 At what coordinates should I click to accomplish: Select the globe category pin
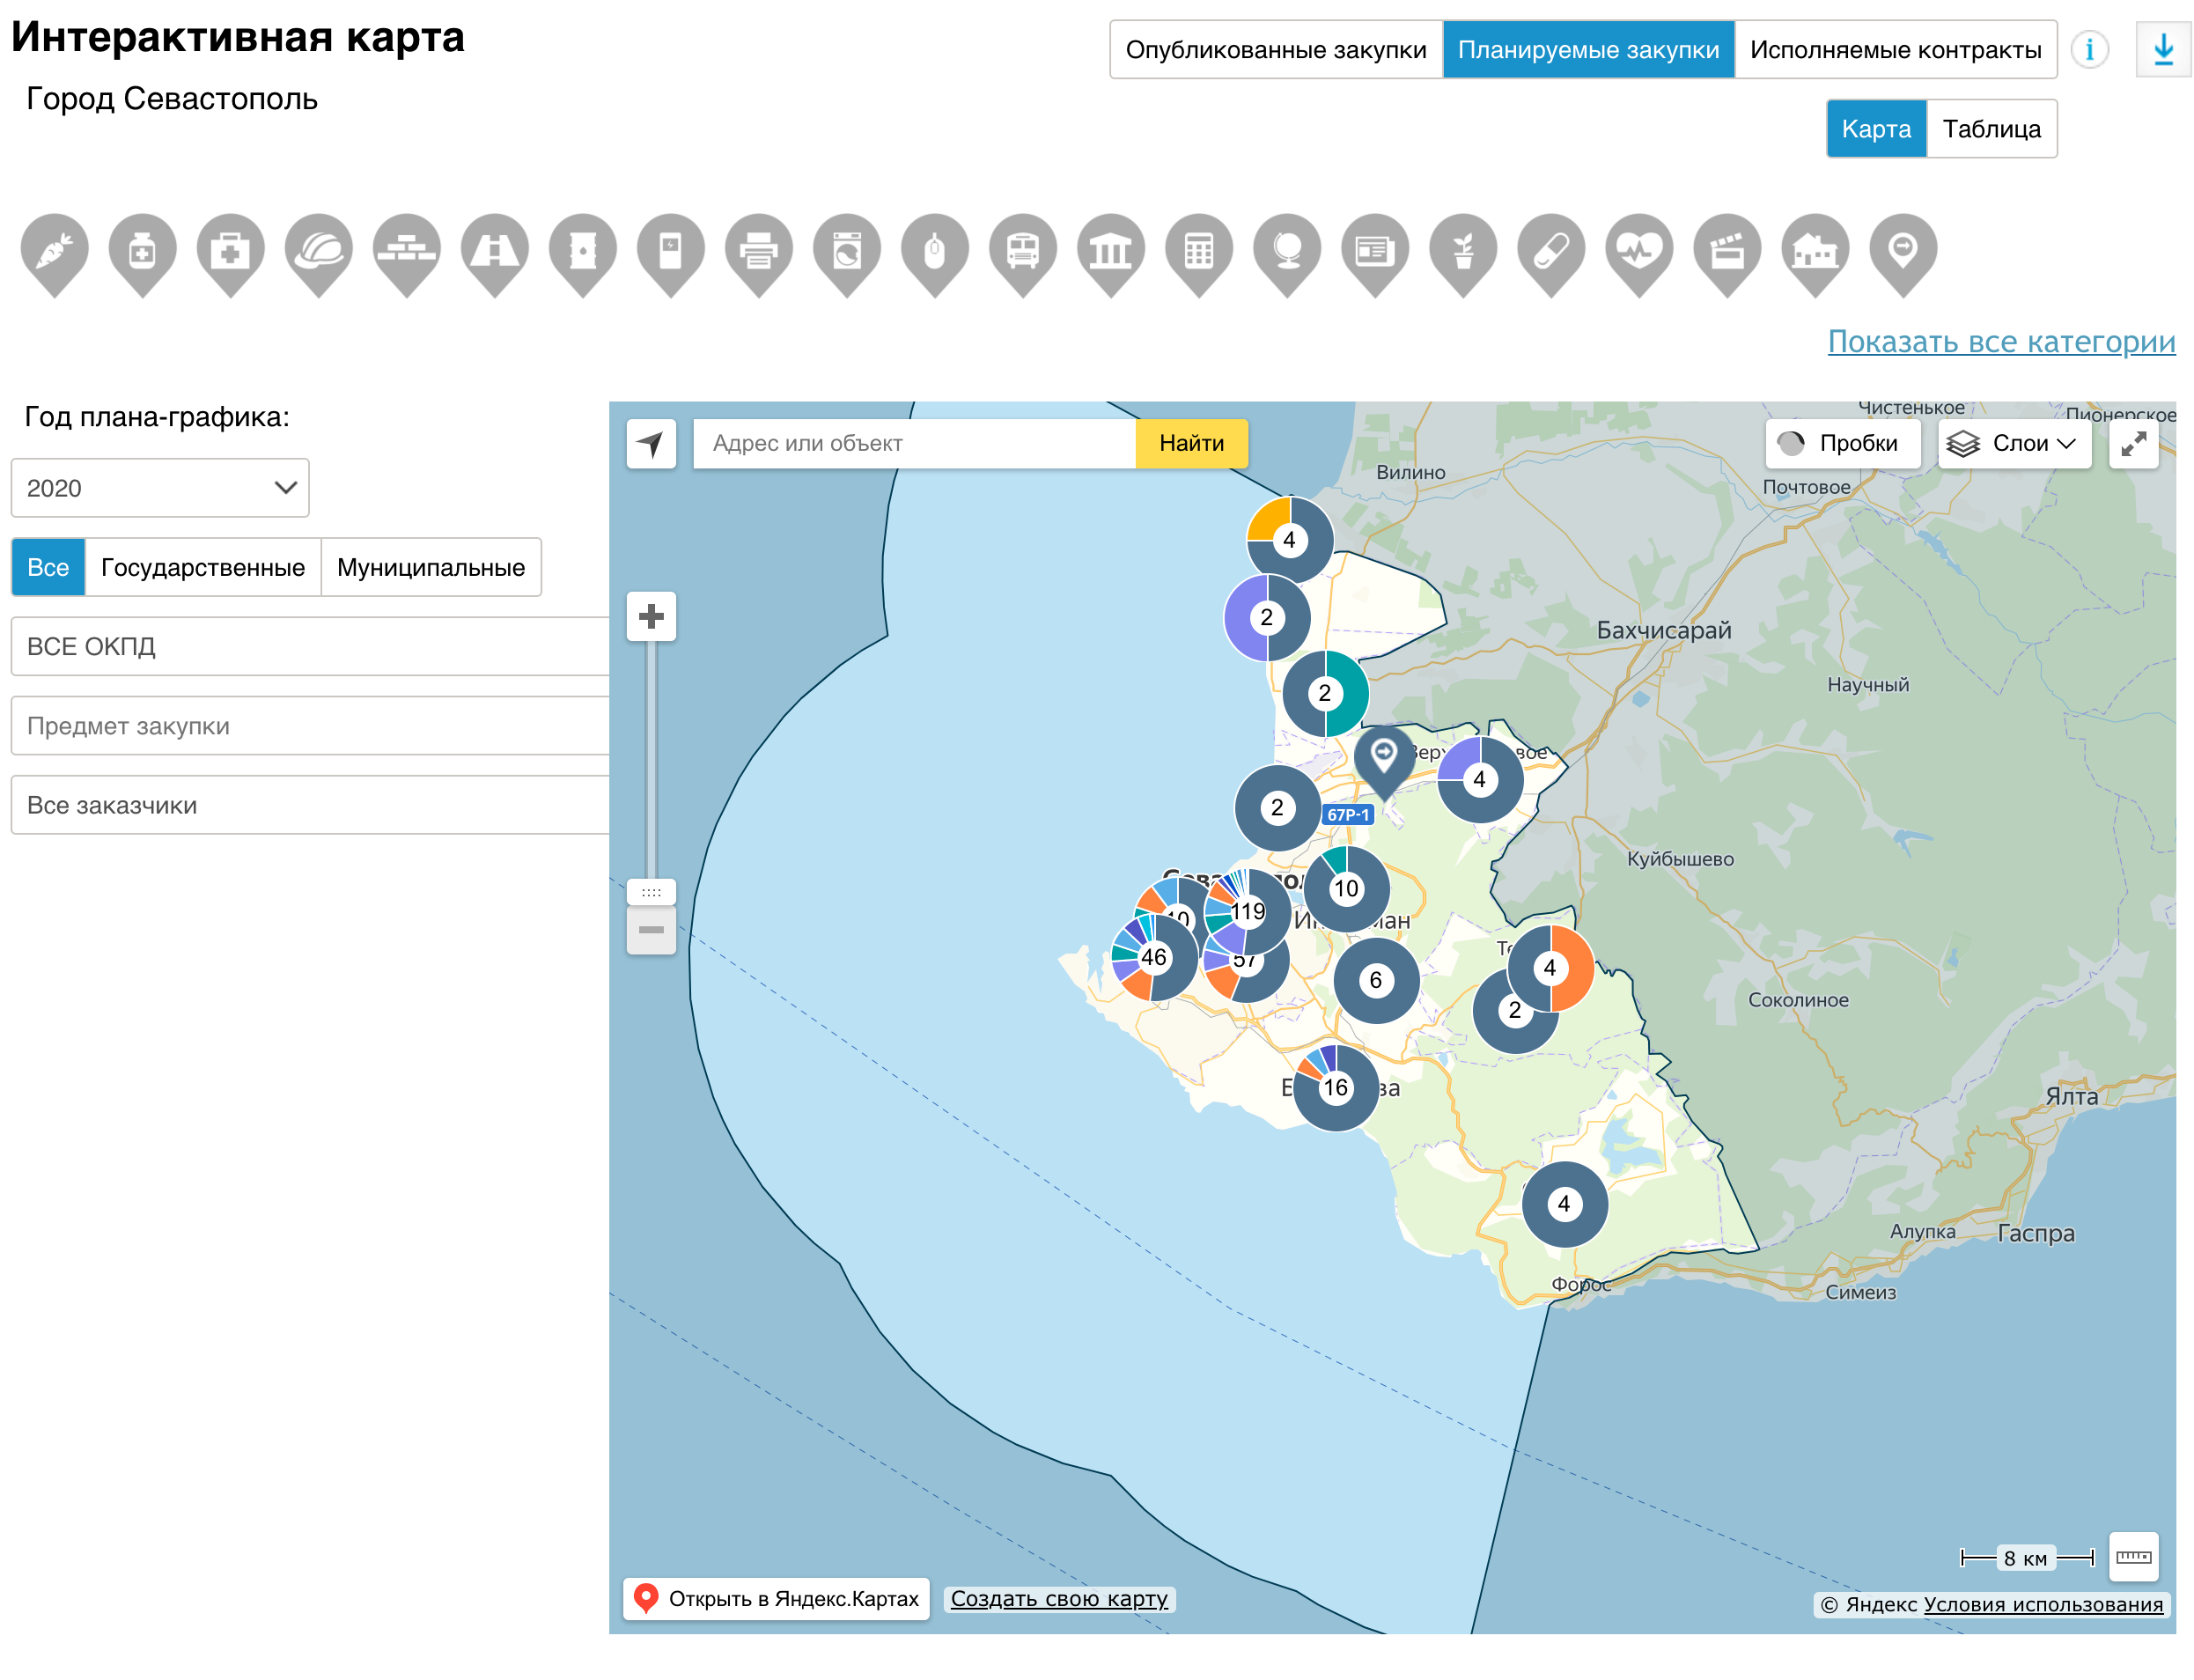(x=1286, y=250)
